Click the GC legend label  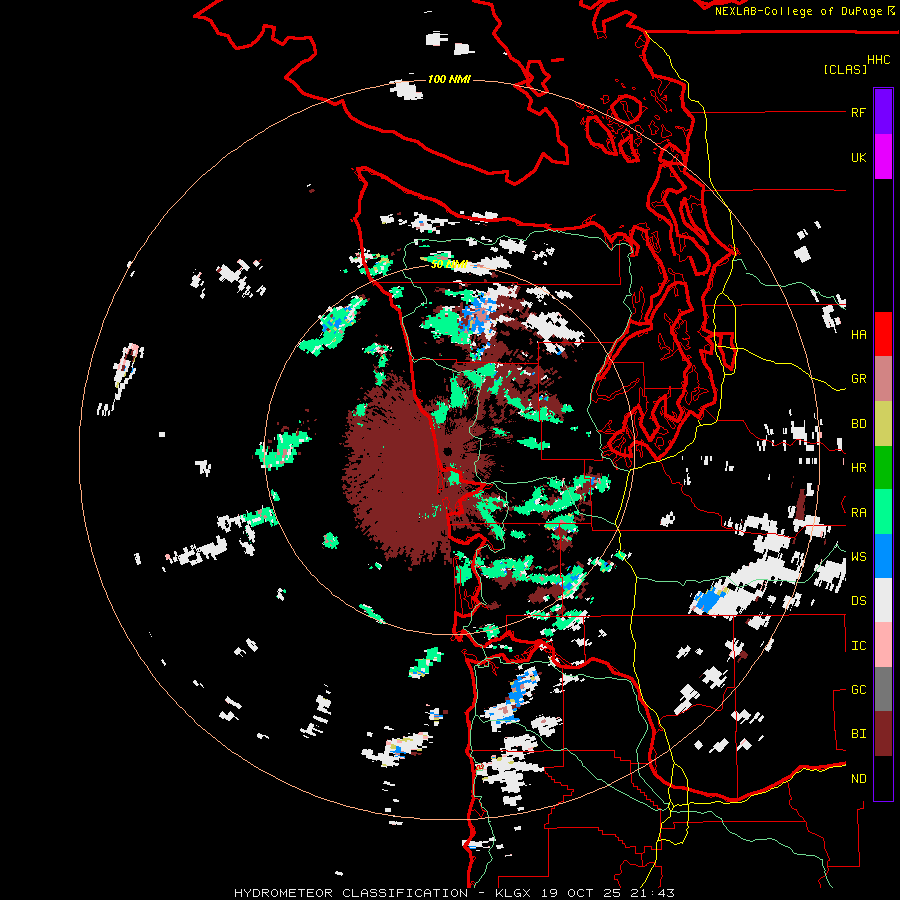858,690
